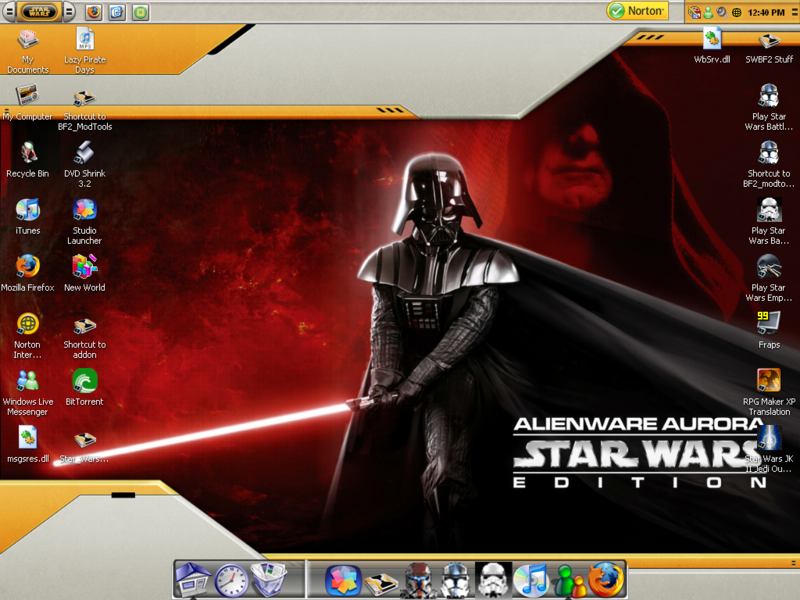Open Windows Live Messenger from the dock
The image size is (800, 600).
click(x=569, y=581)
